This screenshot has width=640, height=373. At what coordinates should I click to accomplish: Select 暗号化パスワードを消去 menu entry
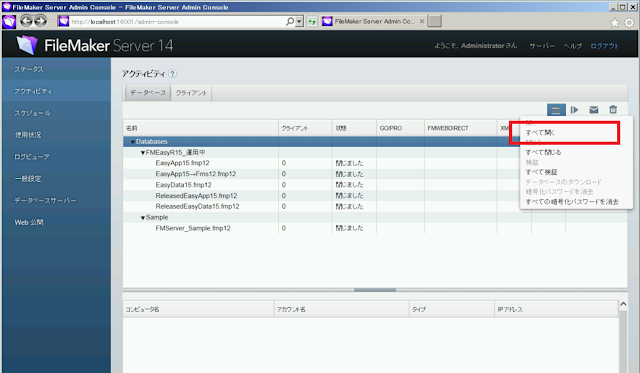click(x=559, y=192)
